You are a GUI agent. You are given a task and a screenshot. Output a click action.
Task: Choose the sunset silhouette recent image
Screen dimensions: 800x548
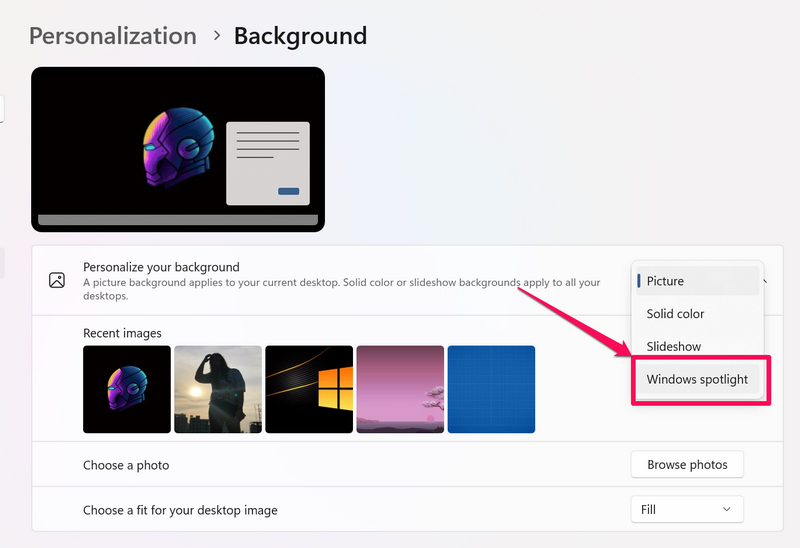tap(218, 389)
